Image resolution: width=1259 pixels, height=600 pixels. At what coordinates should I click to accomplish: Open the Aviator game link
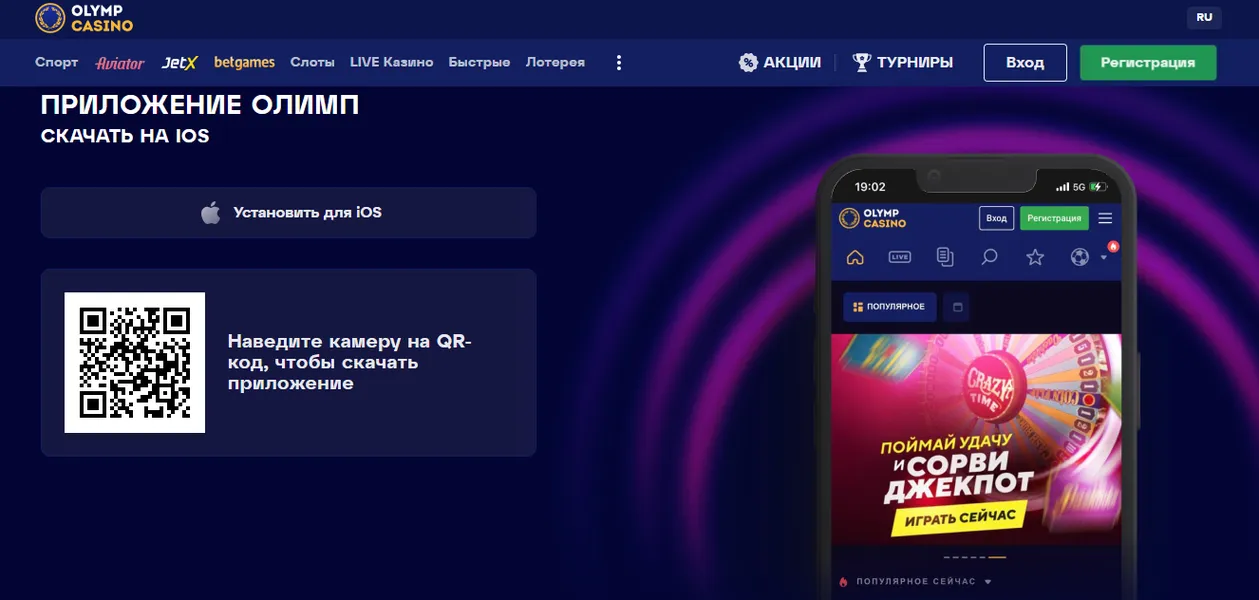tap(120, 62)
